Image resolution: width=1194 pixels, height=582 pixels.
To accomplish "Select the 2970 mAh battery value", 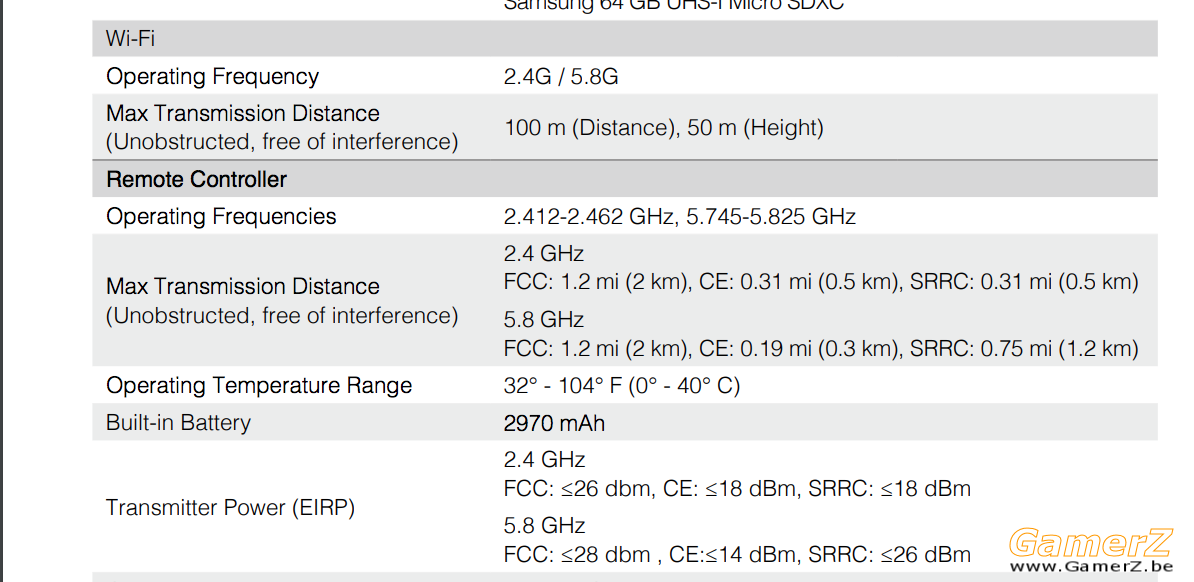I will (x=554, y=423).
